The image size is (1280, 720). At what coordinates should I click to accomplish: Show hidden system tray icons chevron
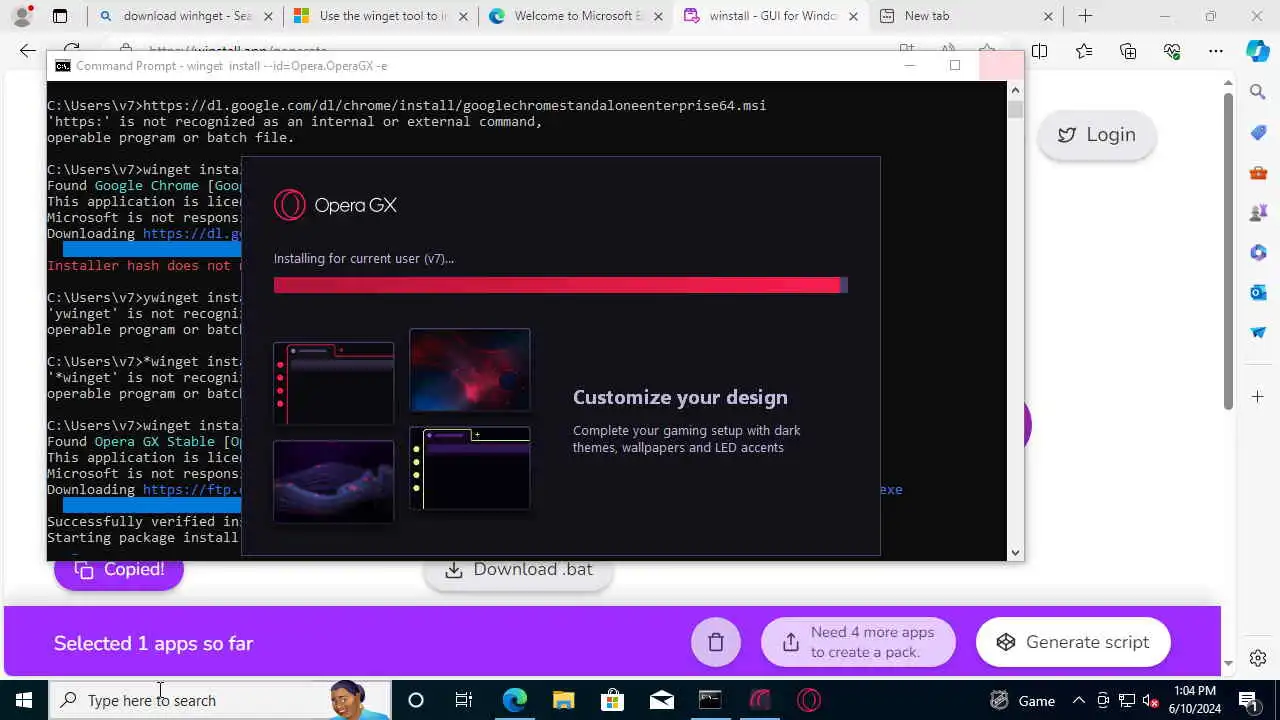tap(1079, 700)
